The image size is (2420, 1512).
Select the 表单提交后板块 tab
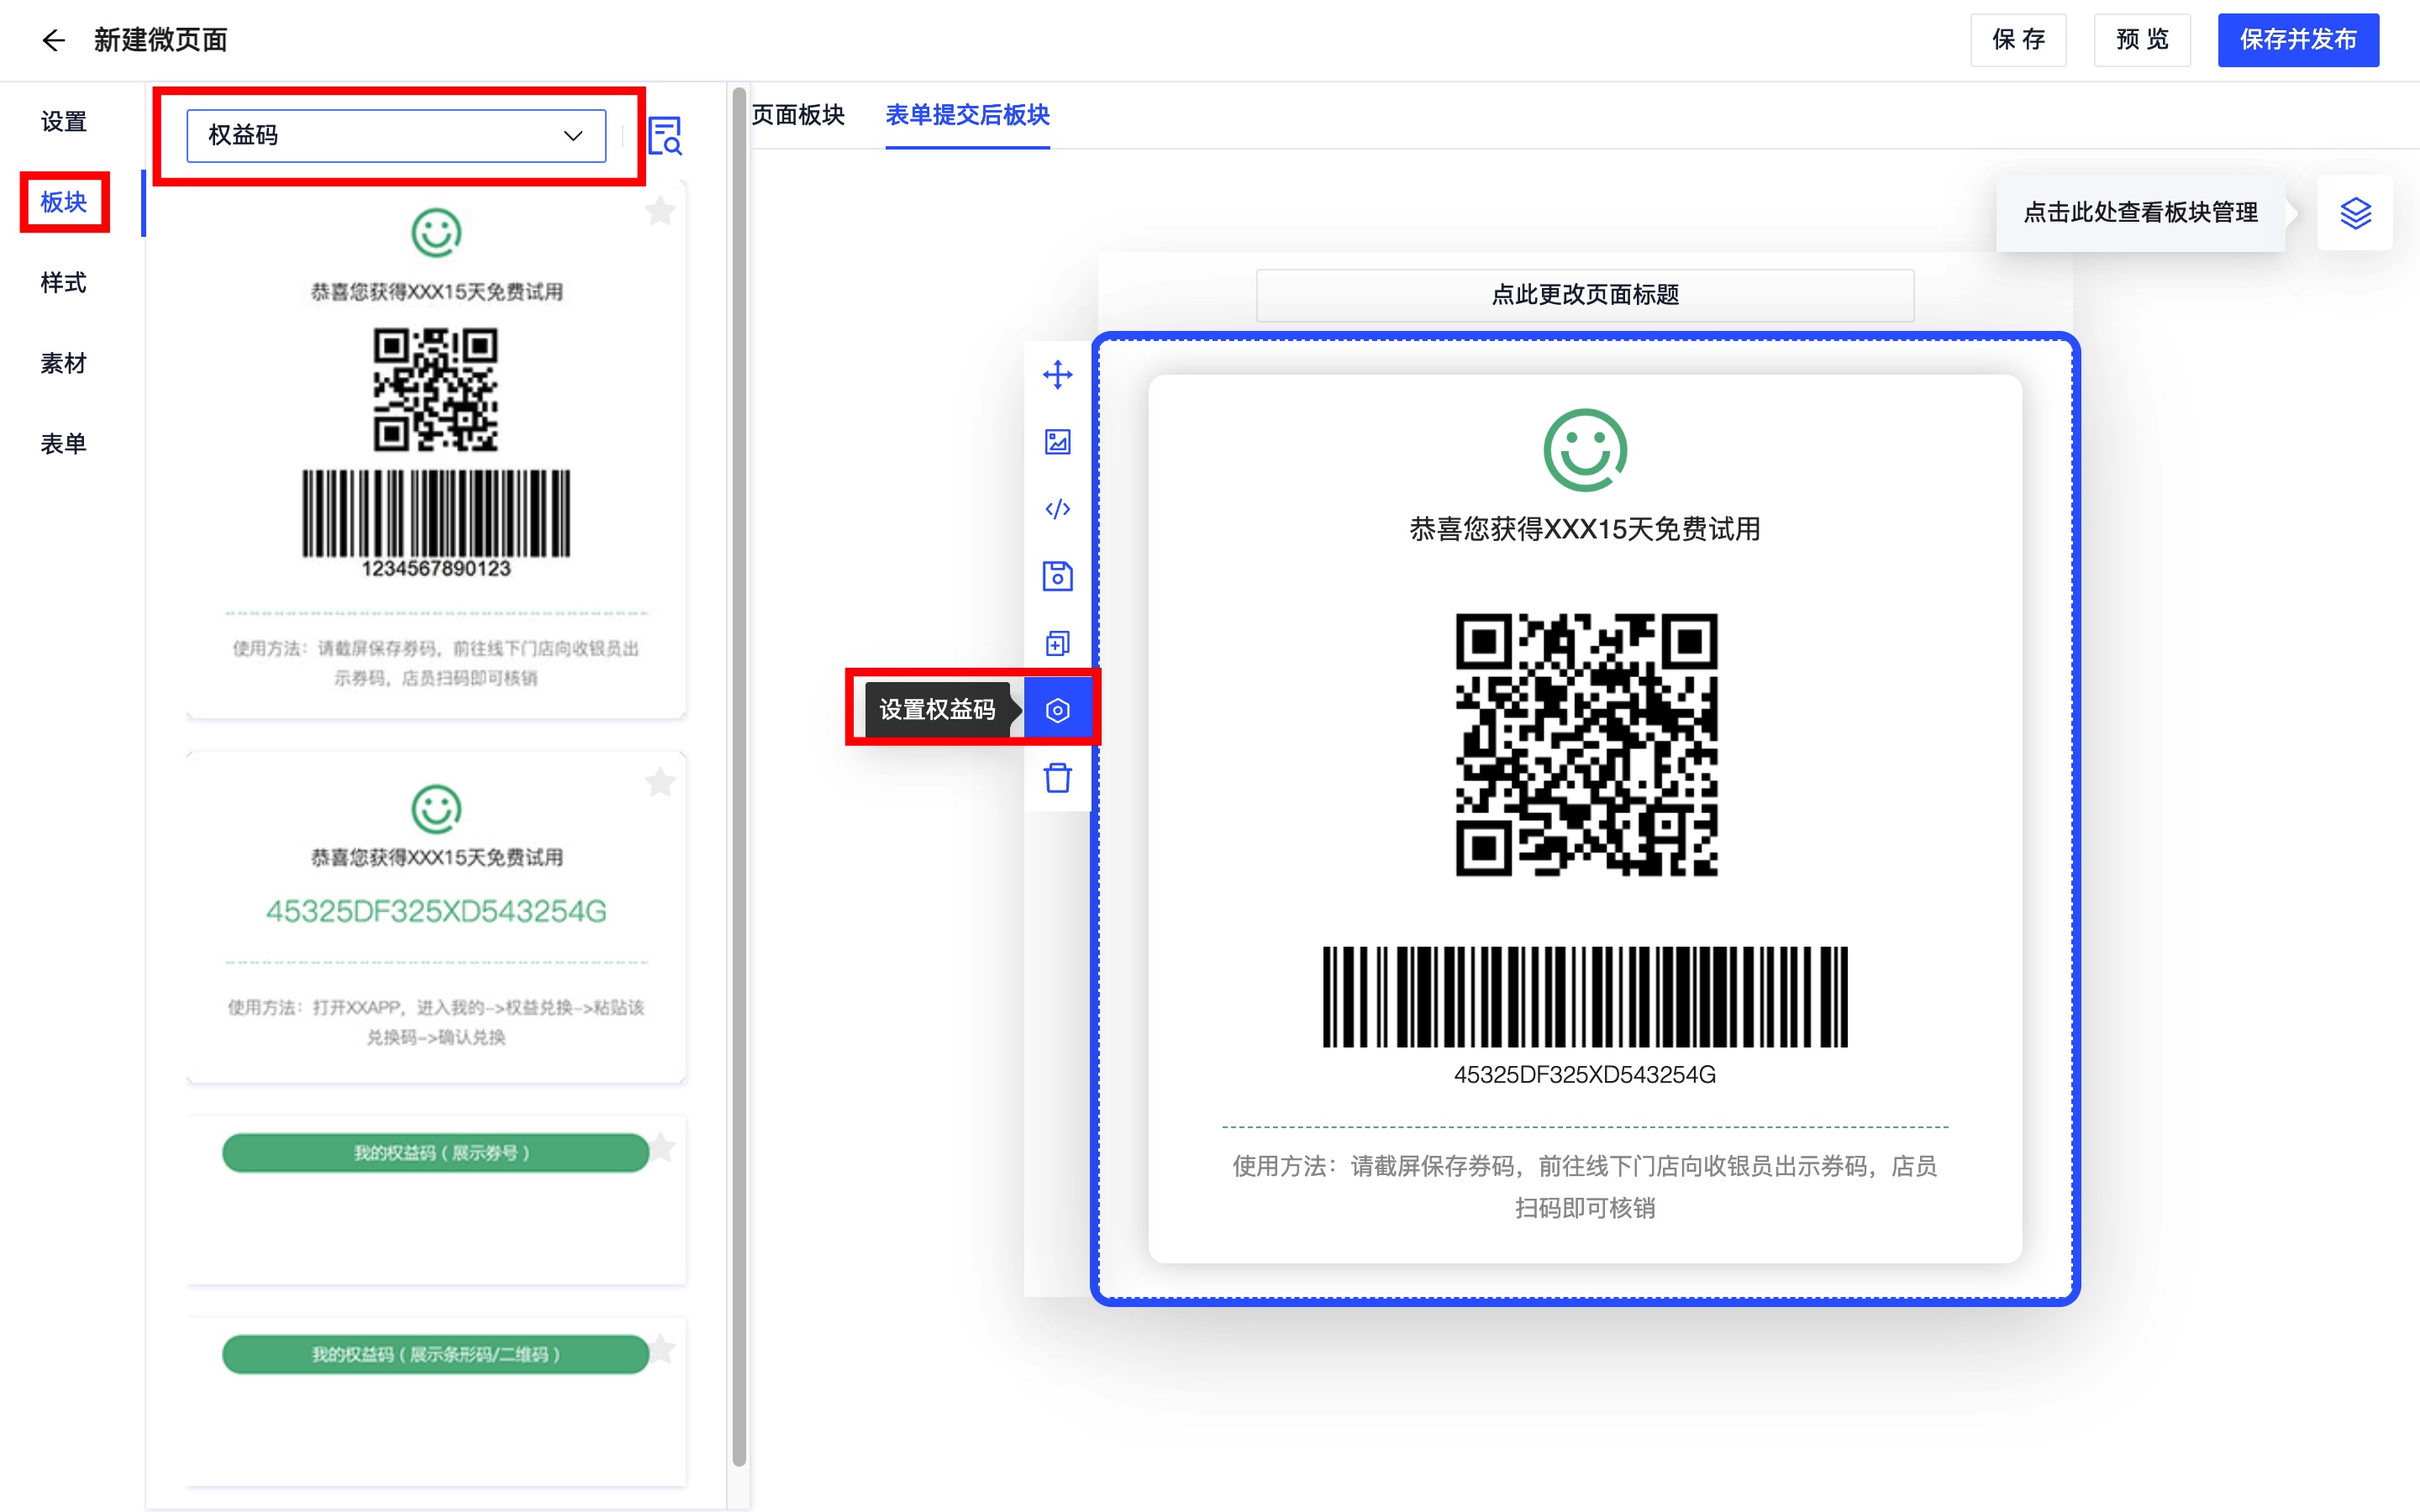coord(967,115)
